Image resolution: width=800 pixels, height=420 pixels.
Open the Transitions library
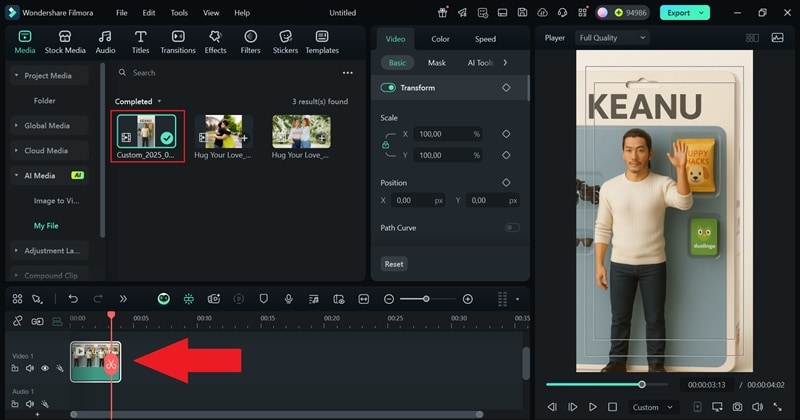(178, 42)
